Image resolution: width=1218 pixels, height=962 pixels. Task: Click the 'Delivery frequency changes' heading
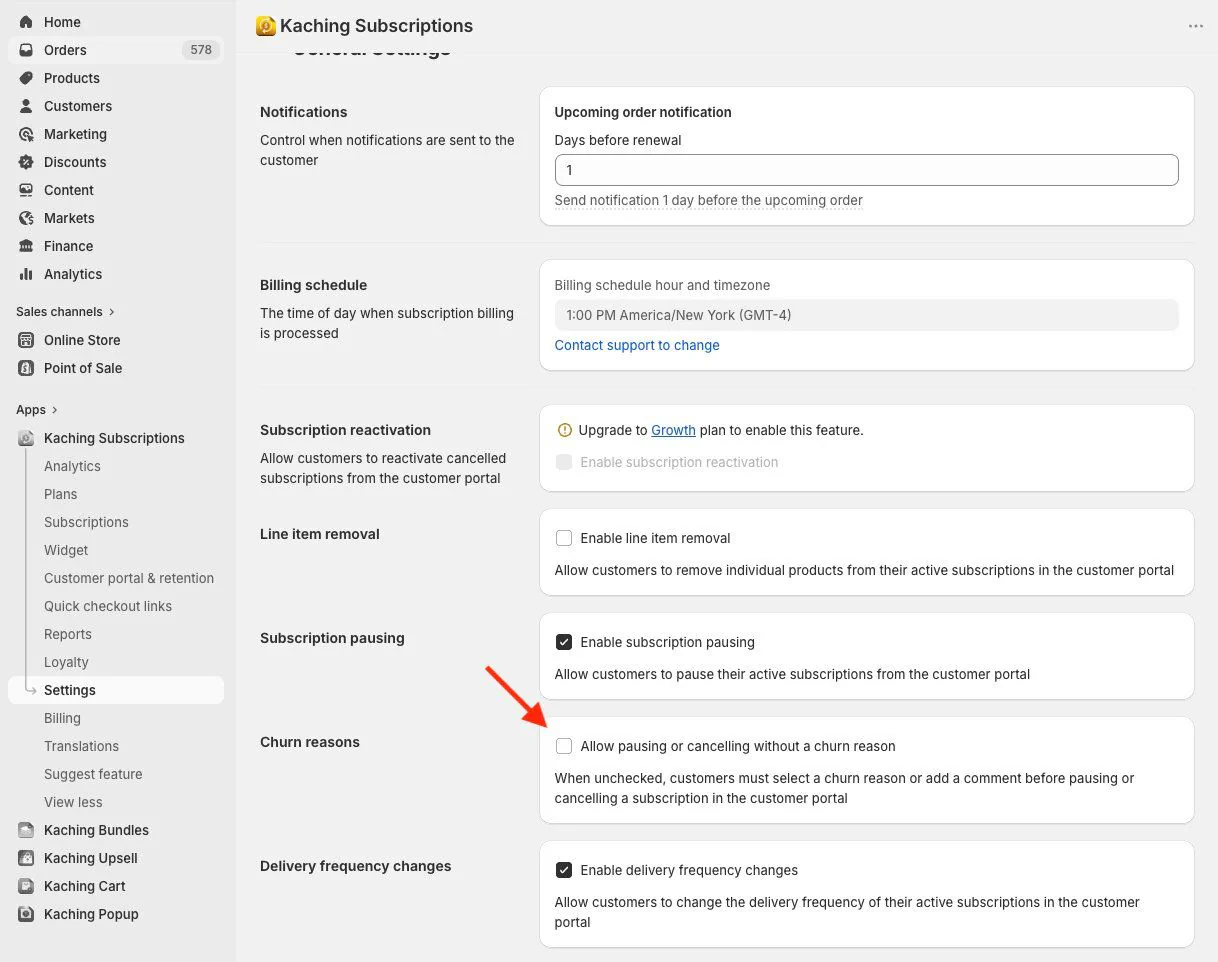(355, 866)
